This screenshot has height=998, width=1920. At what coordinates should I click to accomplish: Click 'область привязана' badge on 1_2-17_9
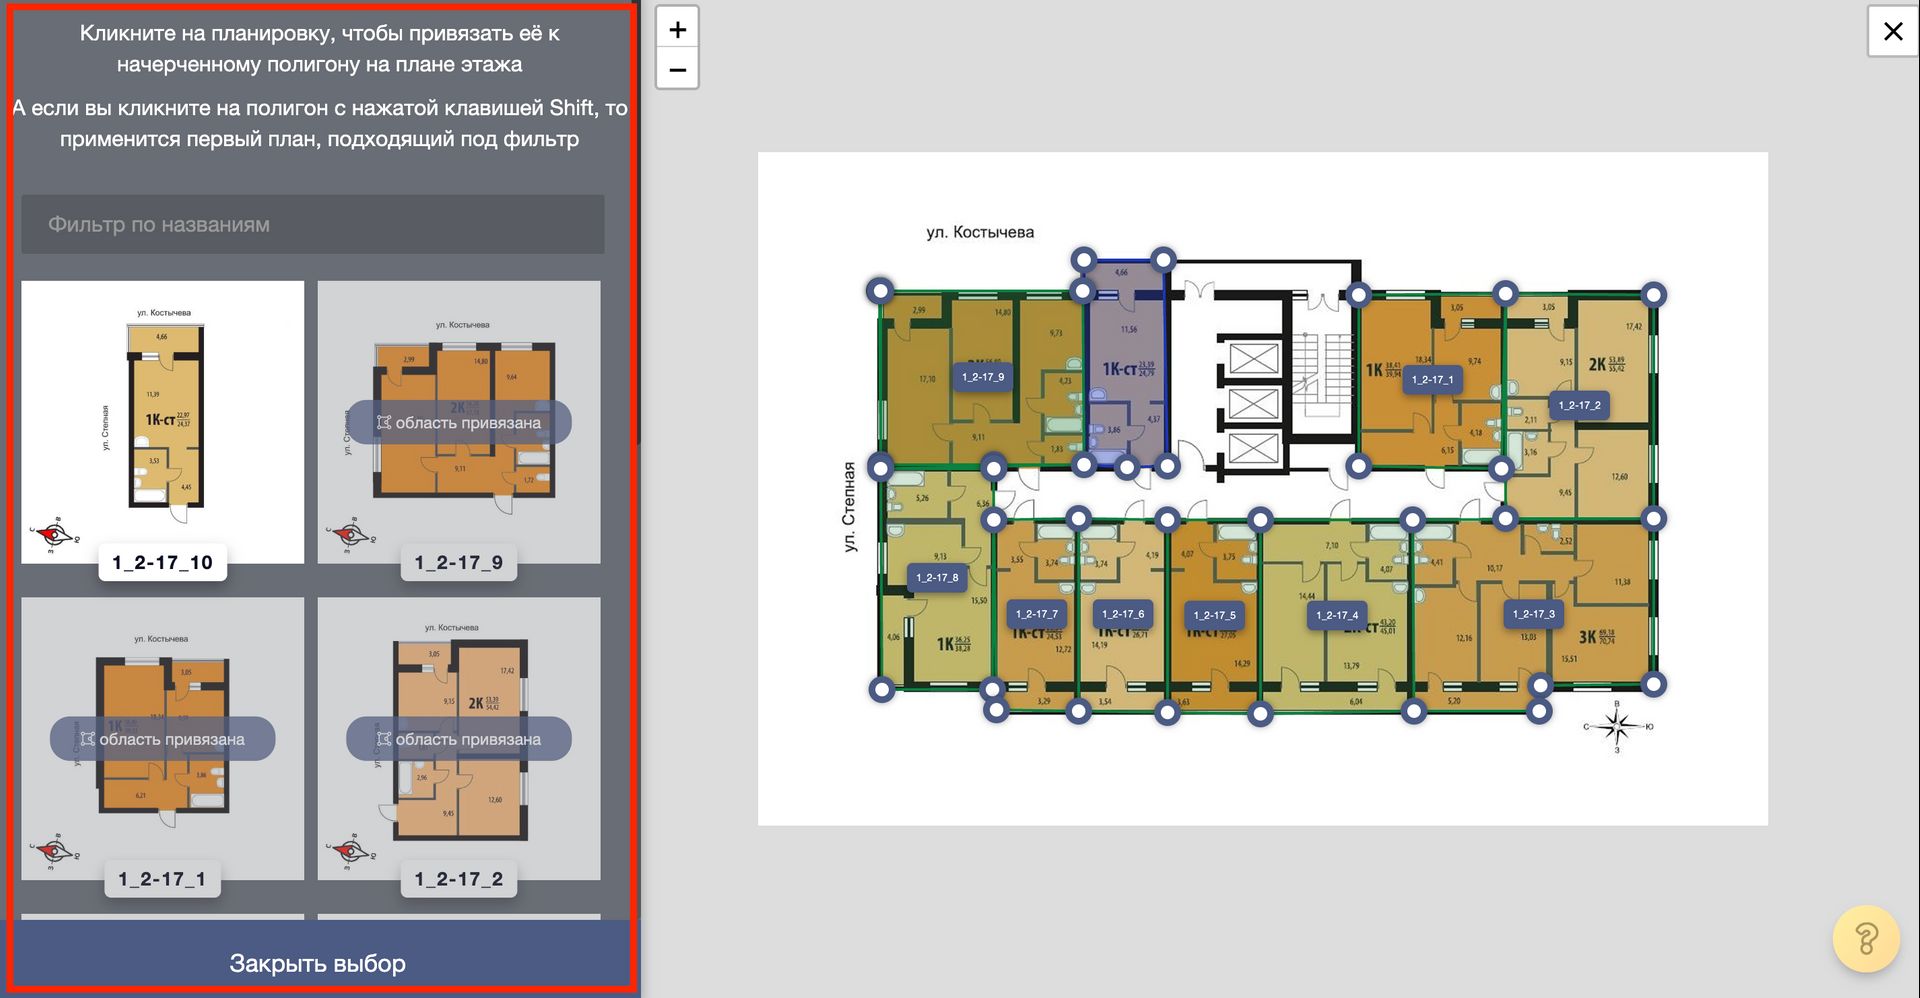pos(459,423)
